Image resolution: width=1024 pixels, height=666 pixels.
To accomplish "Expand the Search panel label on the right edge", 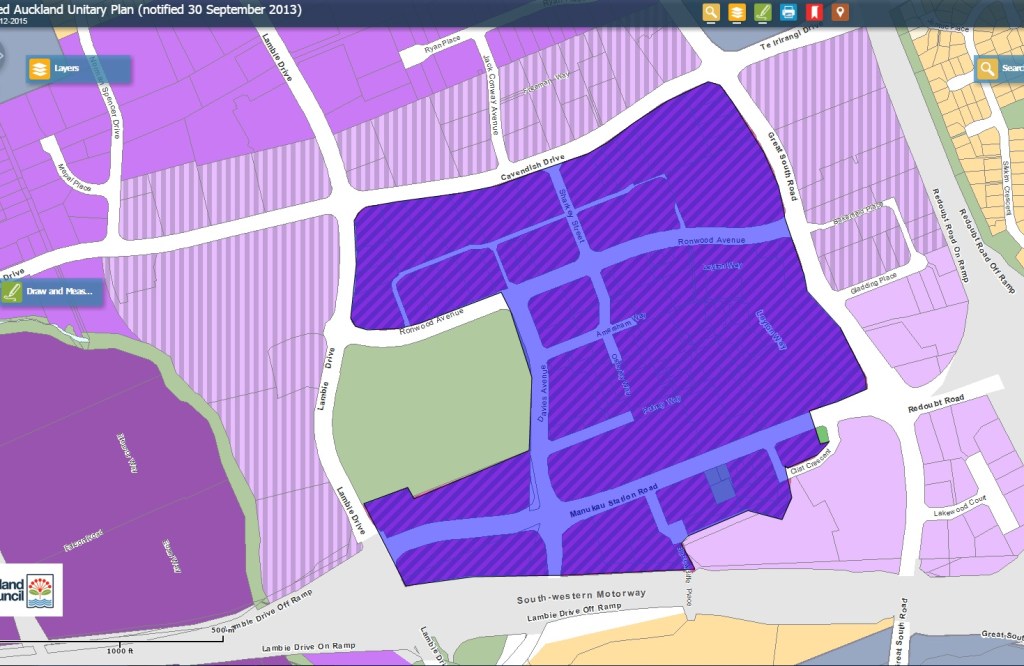I will tap(1013, 69).
